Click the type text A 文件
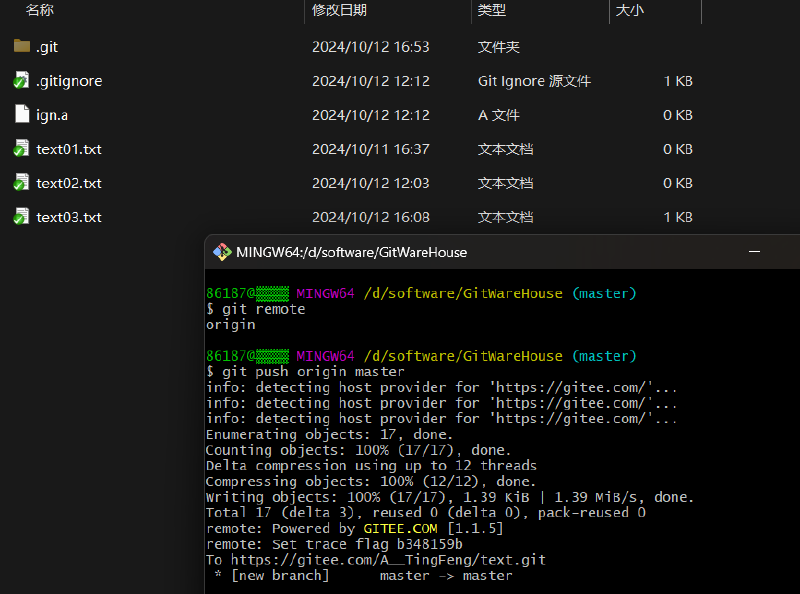The image size is (800, 594). (x=498, y=115)
